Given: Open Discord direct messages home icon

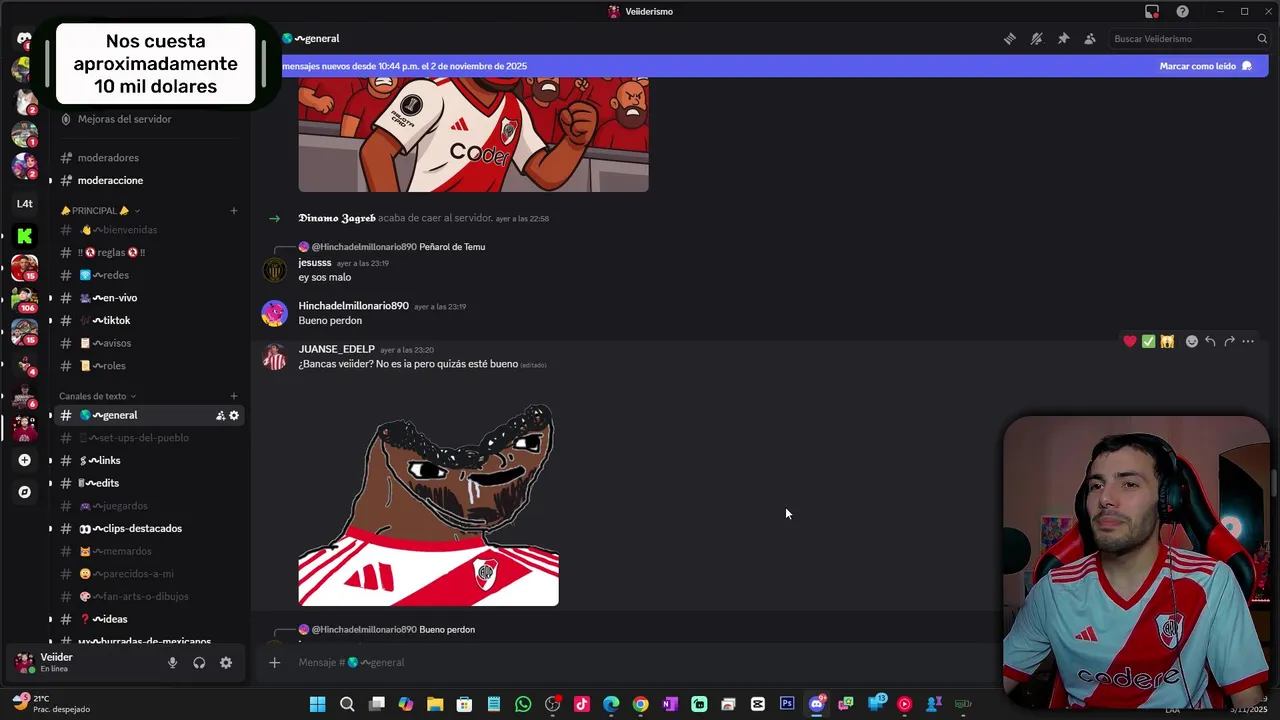Looking at the screenshot, I should 24,40.
